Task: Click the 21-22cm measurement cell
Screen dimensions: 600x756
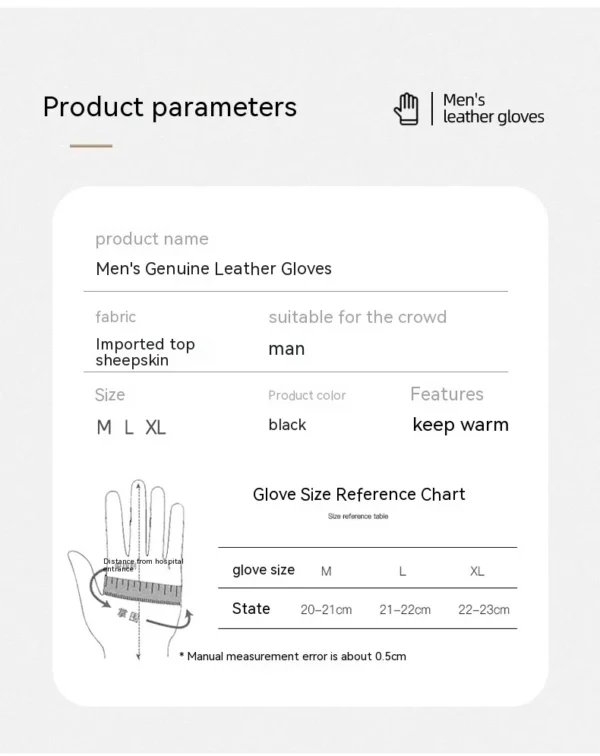Action: [x=405, y=610]
